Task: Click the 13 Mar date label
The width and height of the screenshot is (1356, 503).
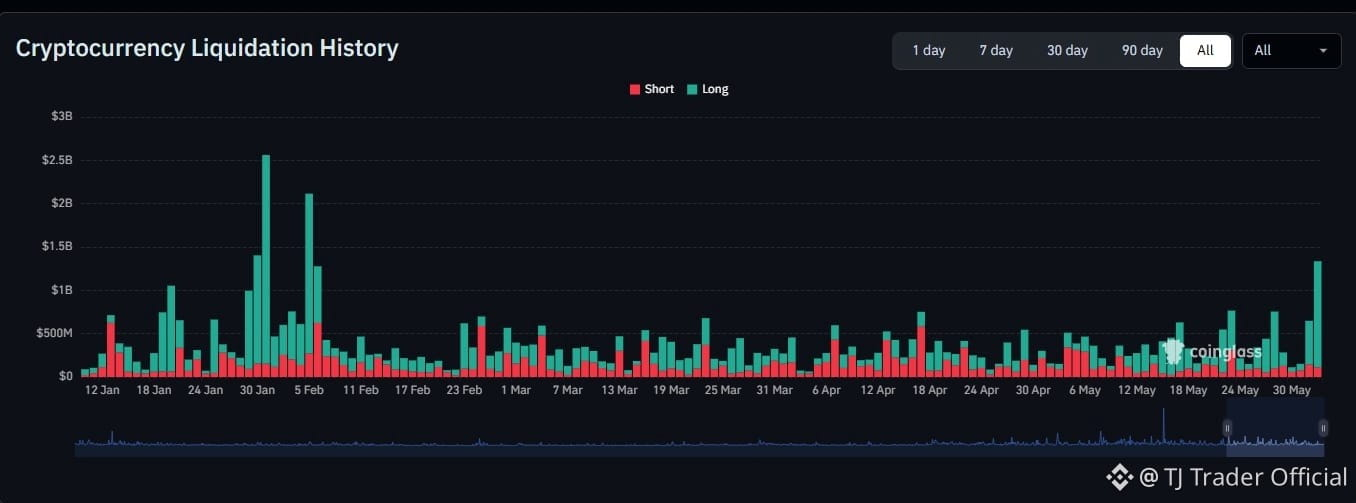Action: click(x=619, y=390)
